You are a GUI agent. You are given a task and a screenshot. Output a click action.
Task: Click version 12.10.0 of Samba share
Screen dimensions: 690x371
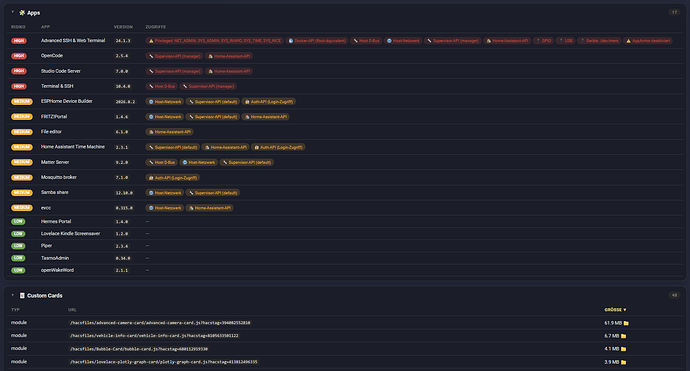124,193
